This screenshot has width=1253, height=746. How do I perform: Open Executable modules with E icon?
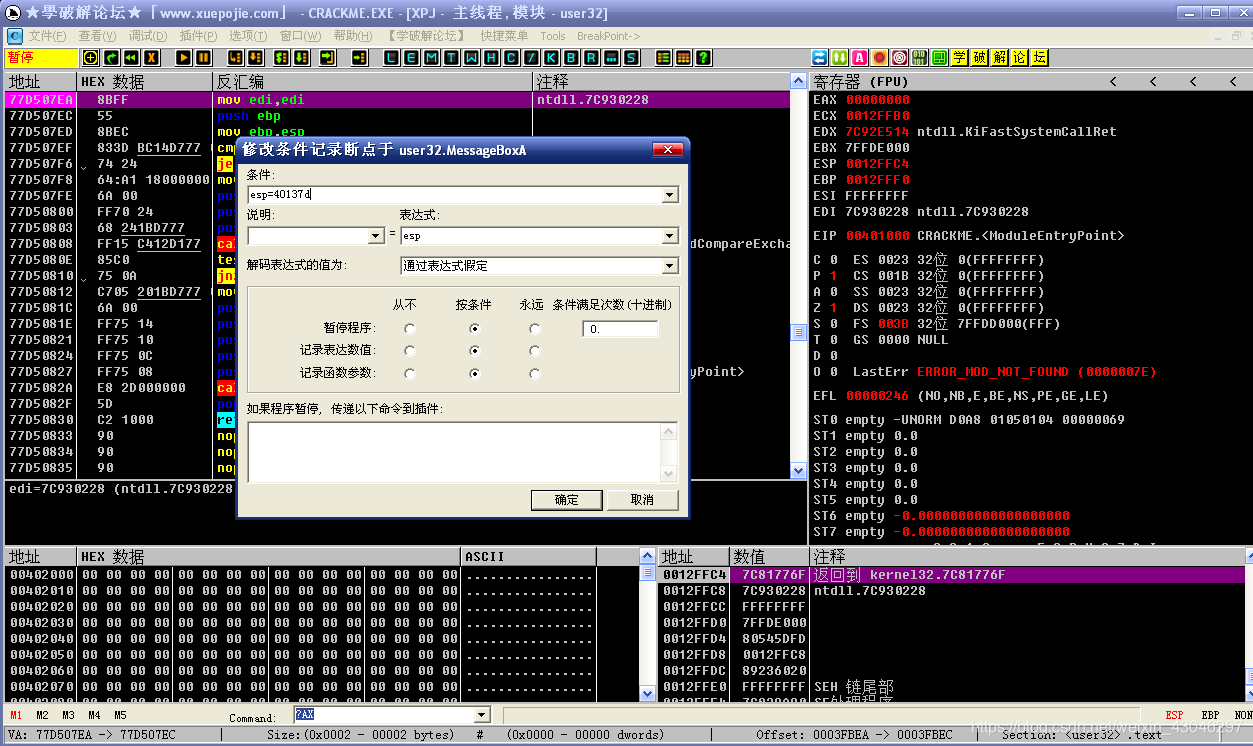pos(411,58)
